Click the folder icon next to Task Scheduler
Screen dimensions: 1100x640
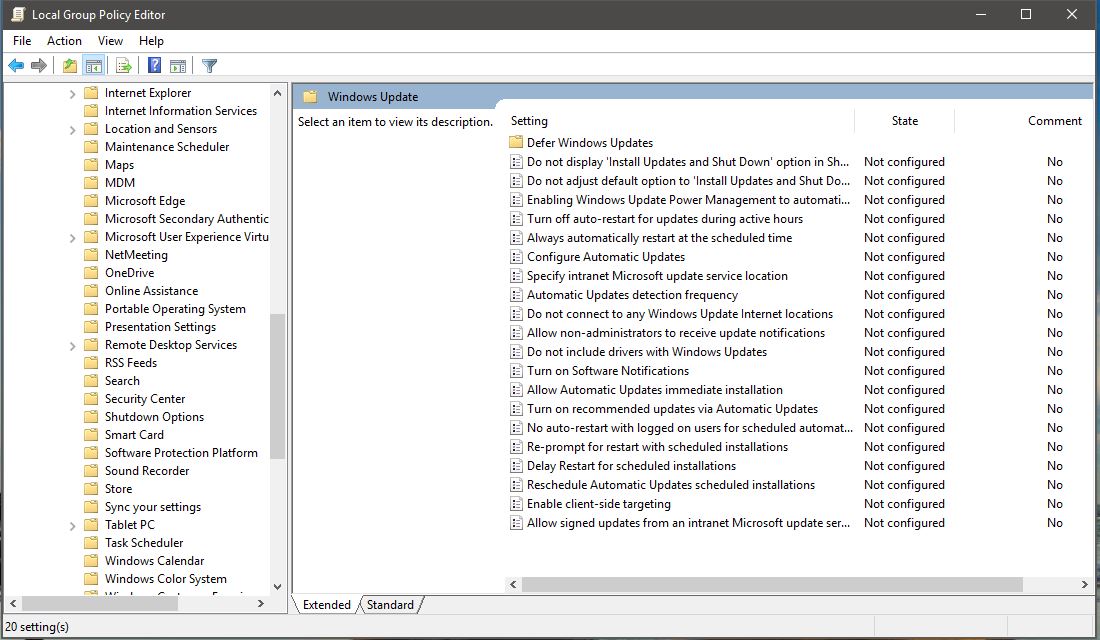click(90, 542)
